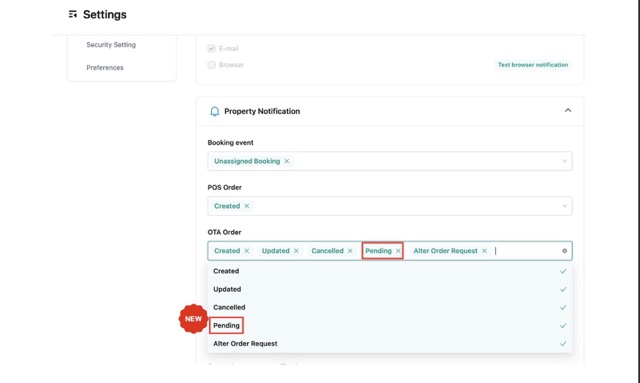
Task: Toggle the sidebar menu icon beside Settings
Action: 73,14
